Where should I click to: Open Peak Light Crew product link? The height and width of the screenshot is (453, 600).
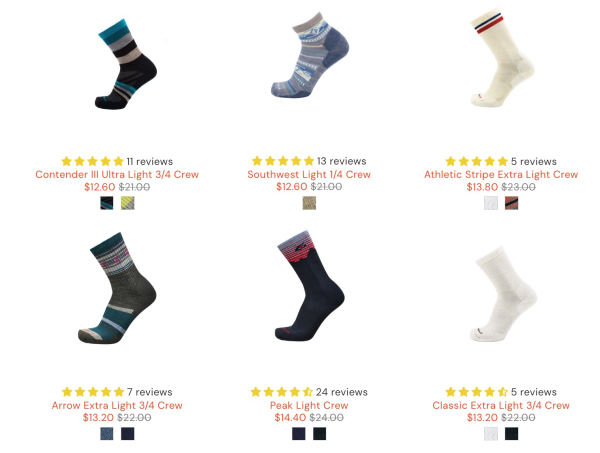(309, 405)
